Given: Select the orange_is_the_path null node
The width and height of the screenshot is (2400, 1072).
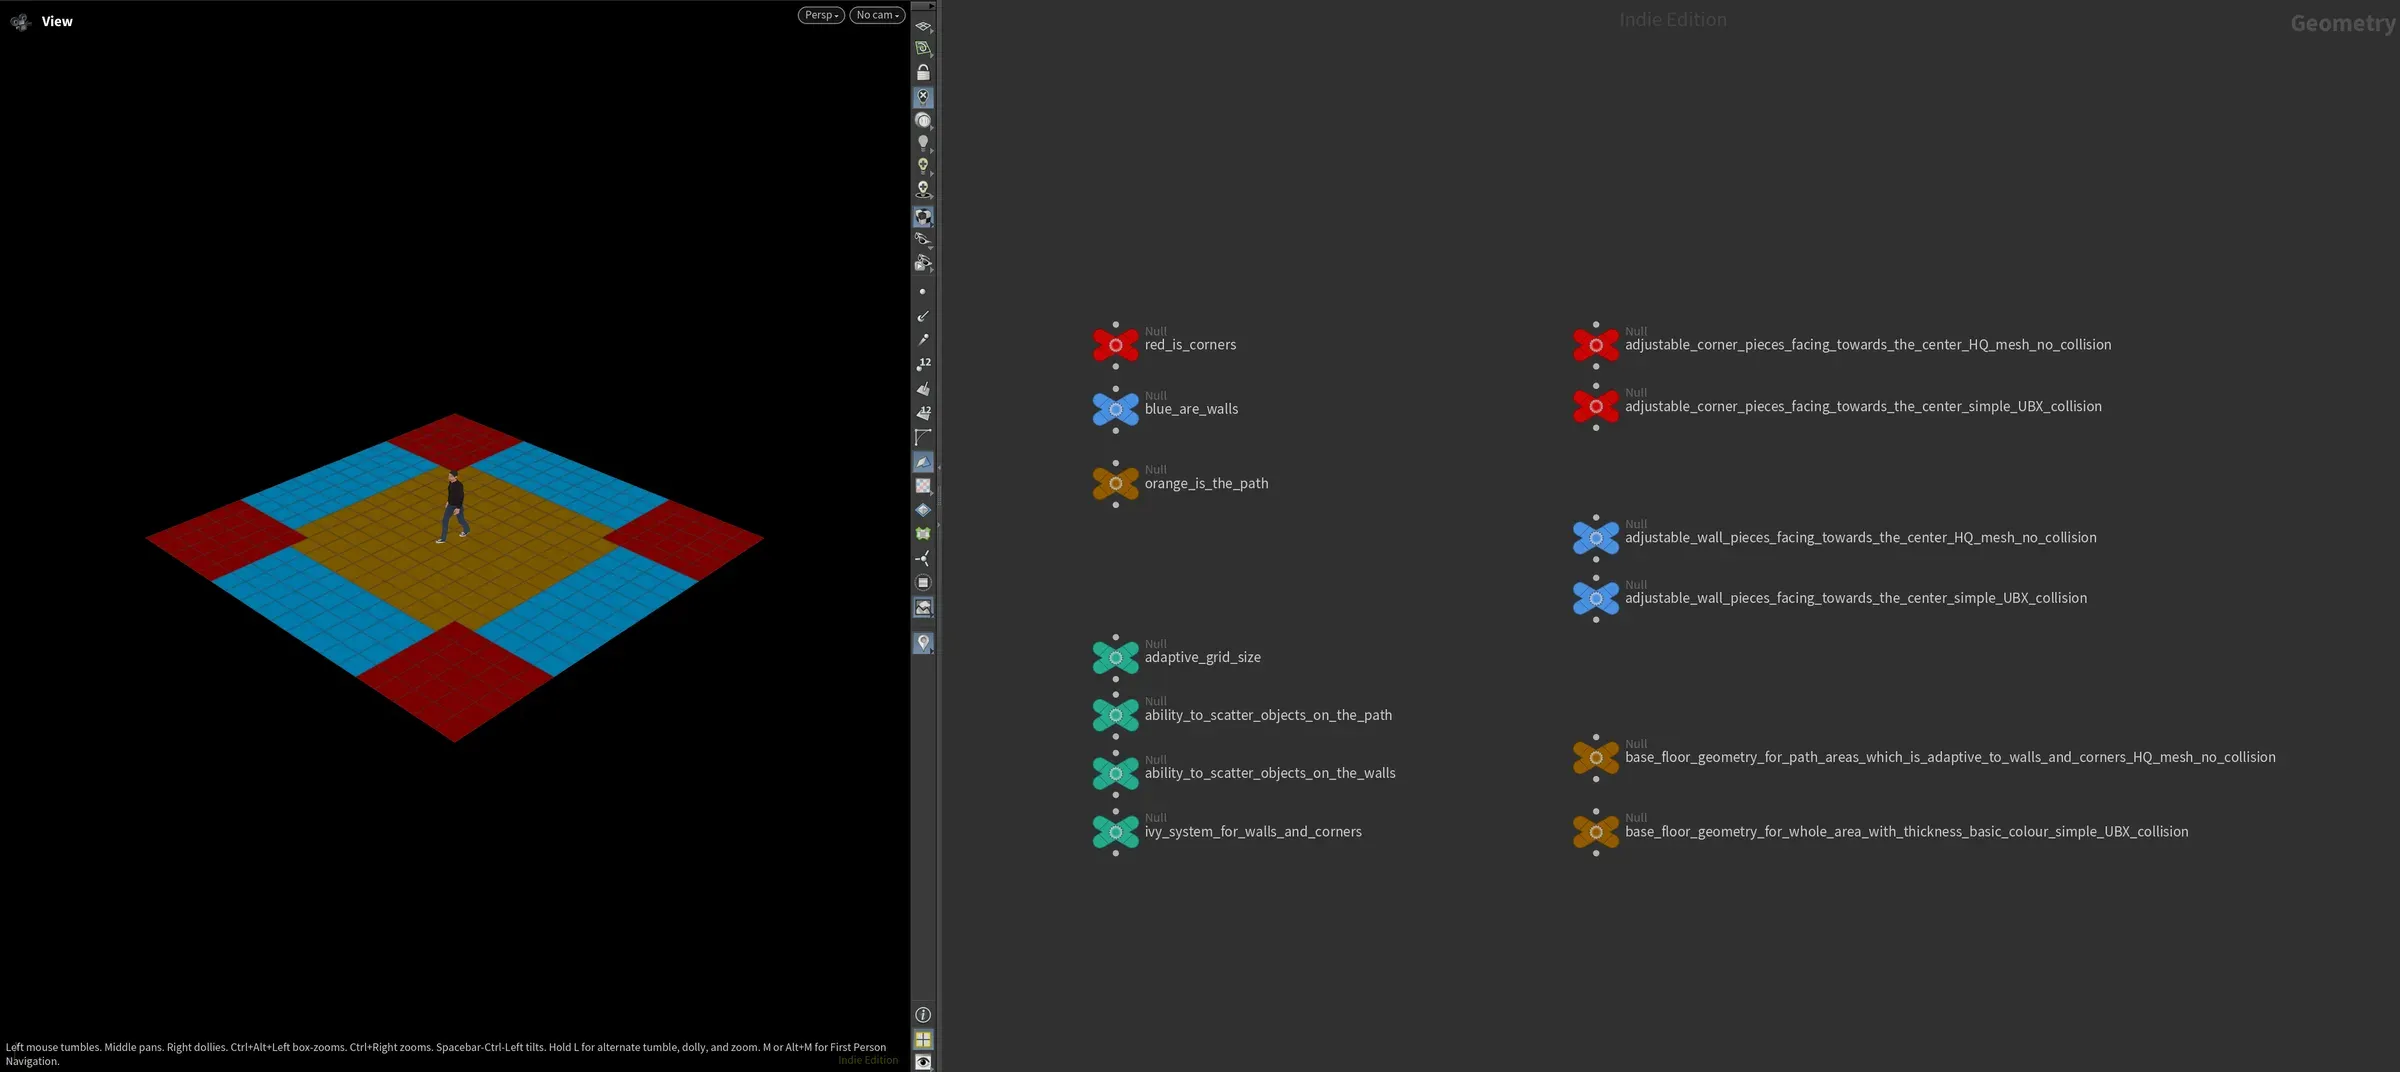Looking at the screenshot, I should click(1116, 484).
